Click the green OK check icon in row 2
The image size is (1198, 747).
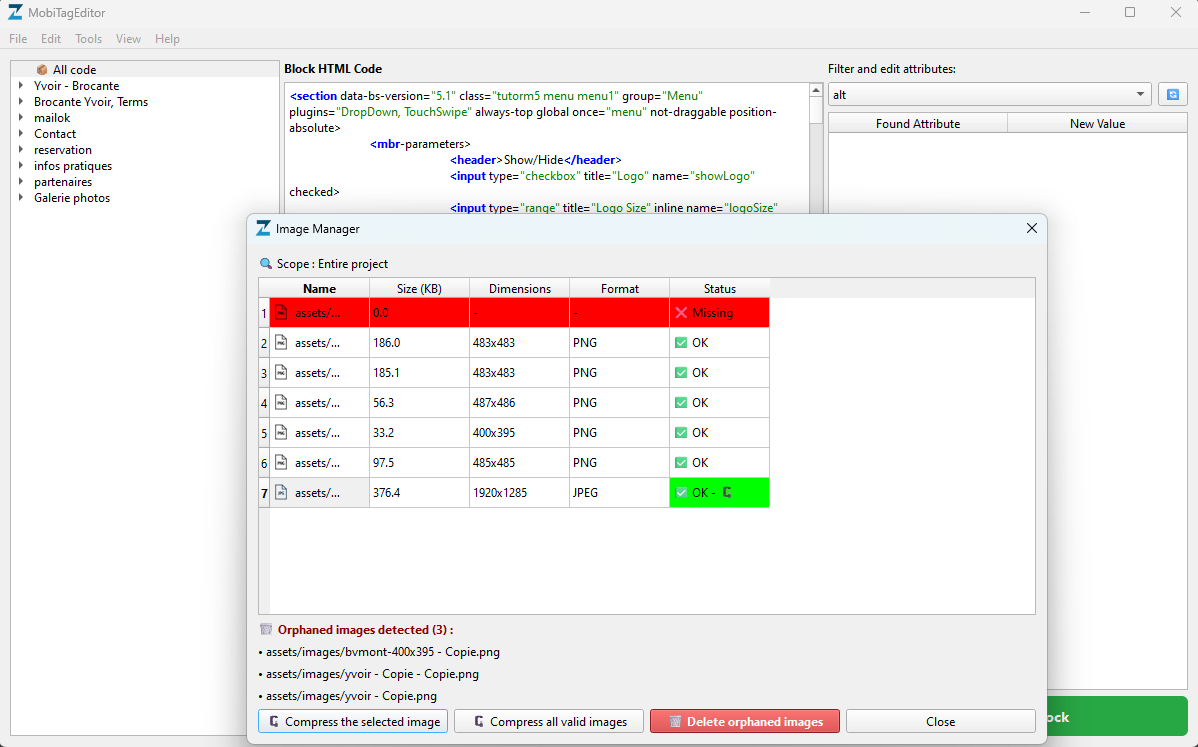point(681,343)
